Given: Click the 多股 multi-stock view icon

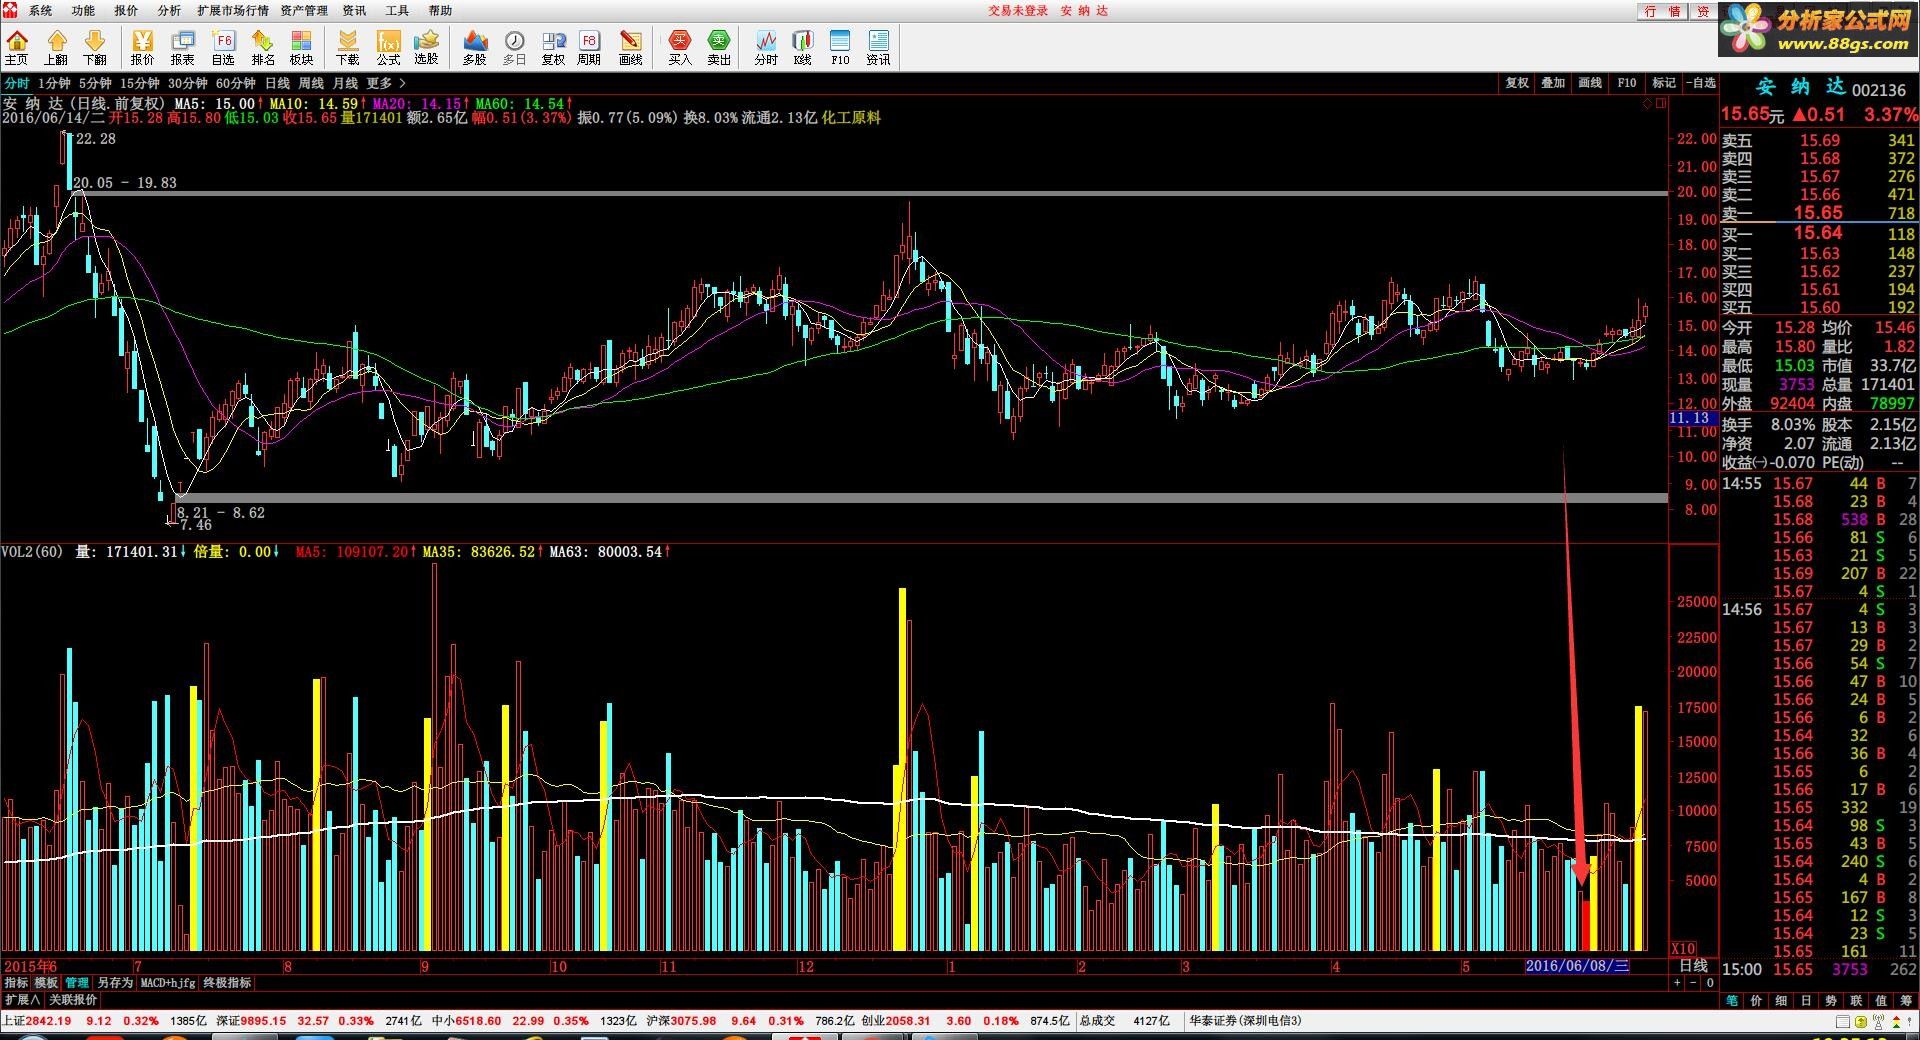Looking at the screenshot, I should (x=474, y=47).
